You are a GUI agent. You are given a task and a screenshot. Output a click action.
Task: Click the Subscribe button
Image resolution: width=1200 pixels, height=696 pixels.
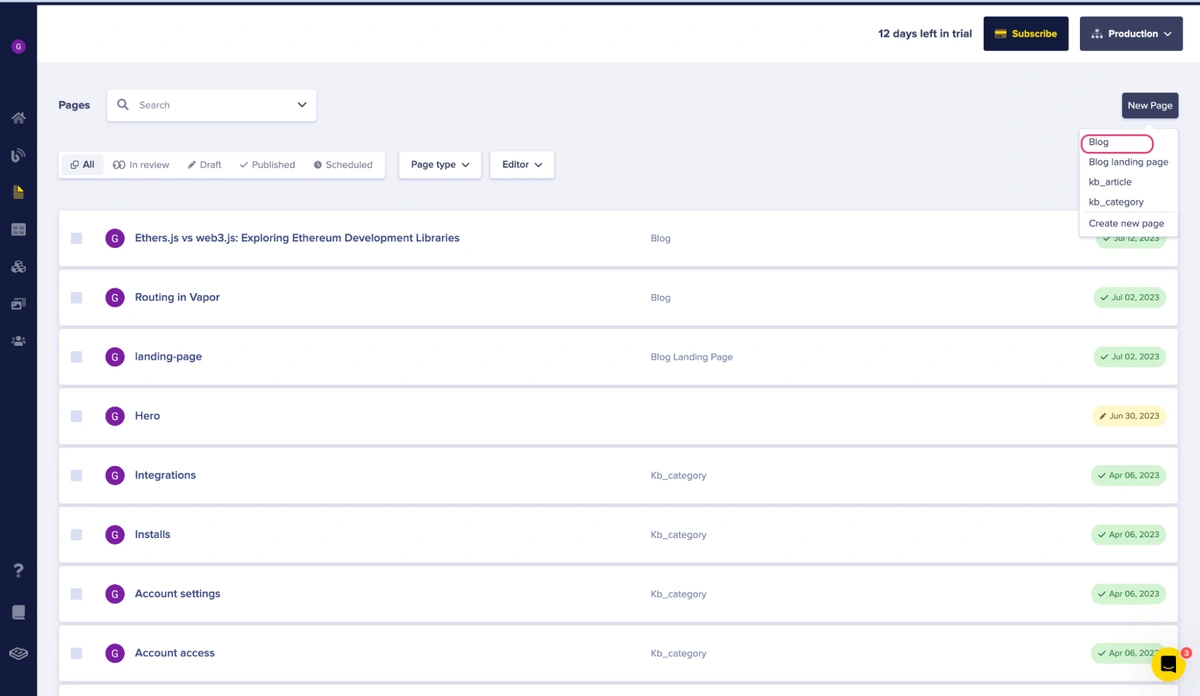(1025, 34)
